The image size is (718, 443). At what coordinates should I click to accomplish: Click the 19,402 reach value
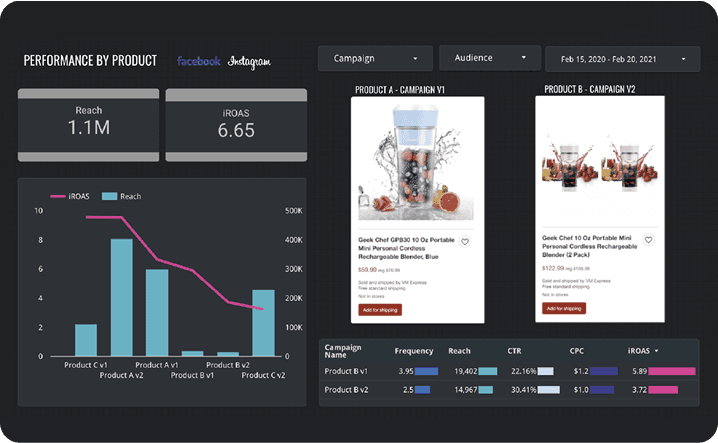click(466, 371)
